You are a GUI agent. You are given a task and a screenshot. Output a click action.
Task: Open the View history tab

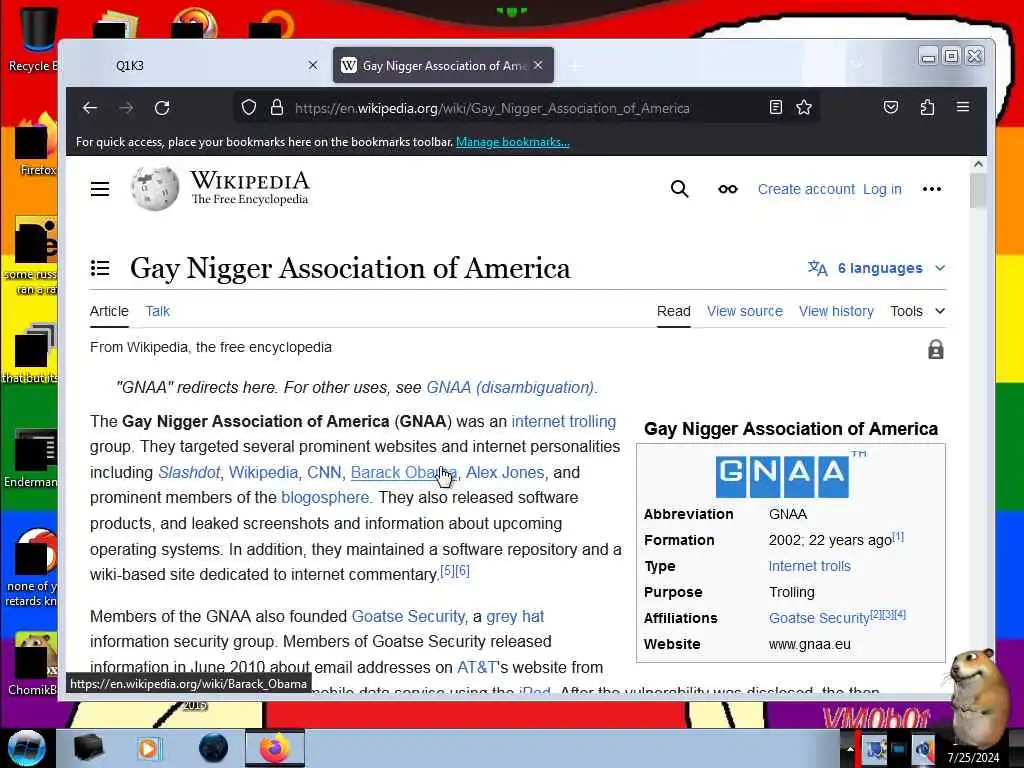pos(836,312)
